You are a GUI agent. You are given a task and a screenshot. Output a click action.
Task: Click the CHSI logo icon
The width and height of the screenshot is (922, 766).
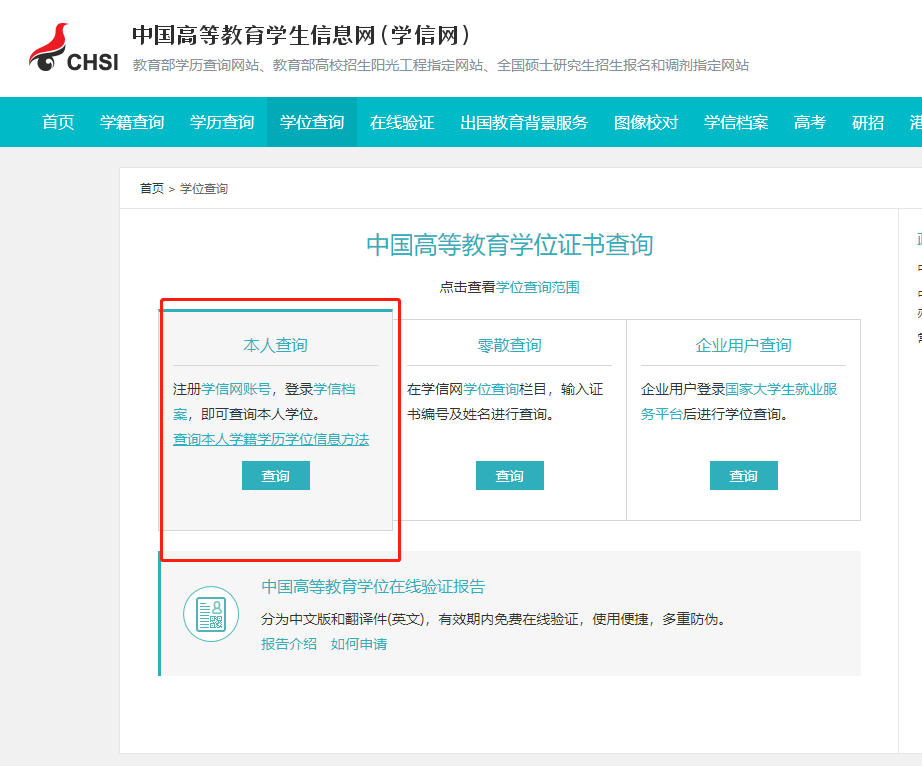pos(73,49)
